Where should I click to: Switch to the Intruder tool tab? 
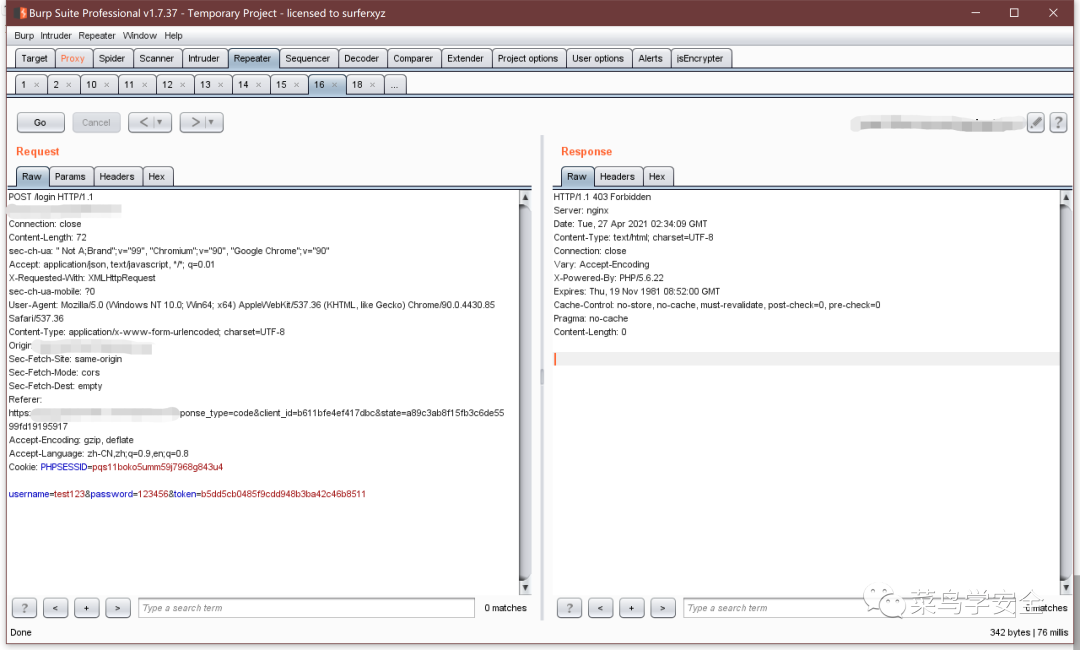tap(204, 59)
